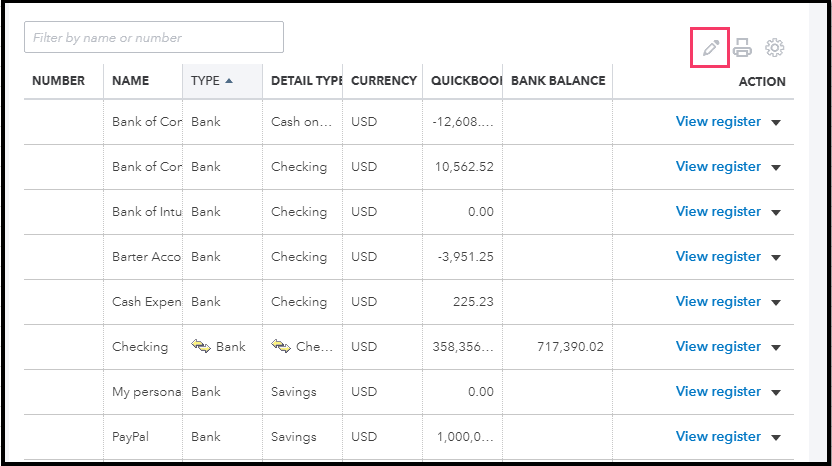Open View register for Cash Expense account

(x=718, y=302)
